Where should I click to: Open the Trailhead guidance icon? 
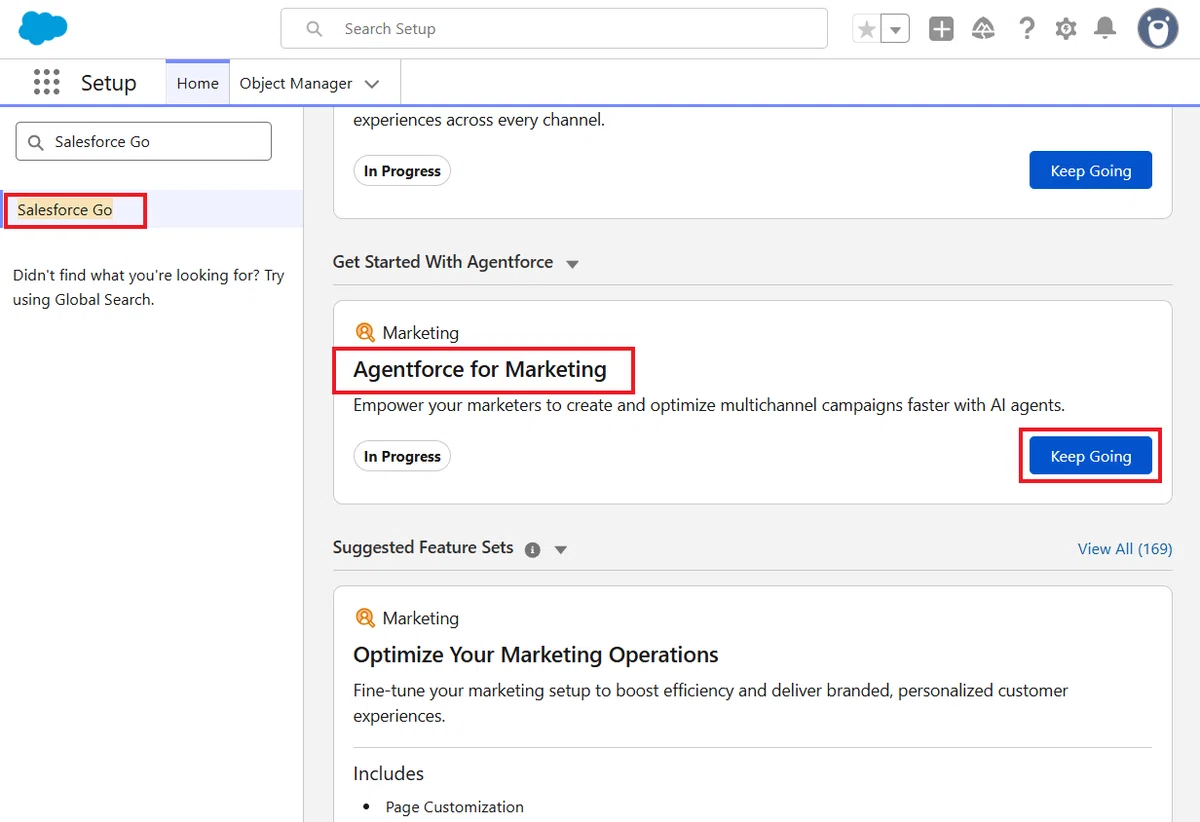click(x=983, y=29)
